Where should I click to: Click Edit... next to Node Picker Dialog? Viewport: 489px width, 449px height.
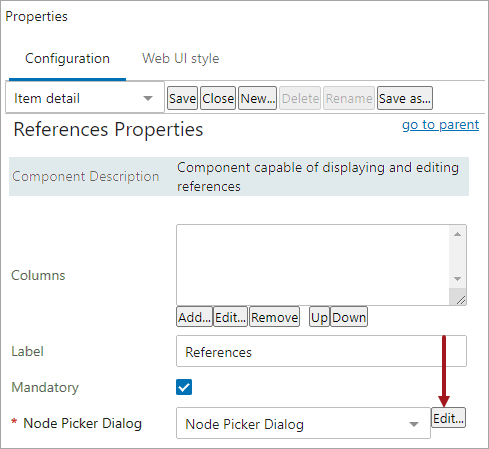448,418
